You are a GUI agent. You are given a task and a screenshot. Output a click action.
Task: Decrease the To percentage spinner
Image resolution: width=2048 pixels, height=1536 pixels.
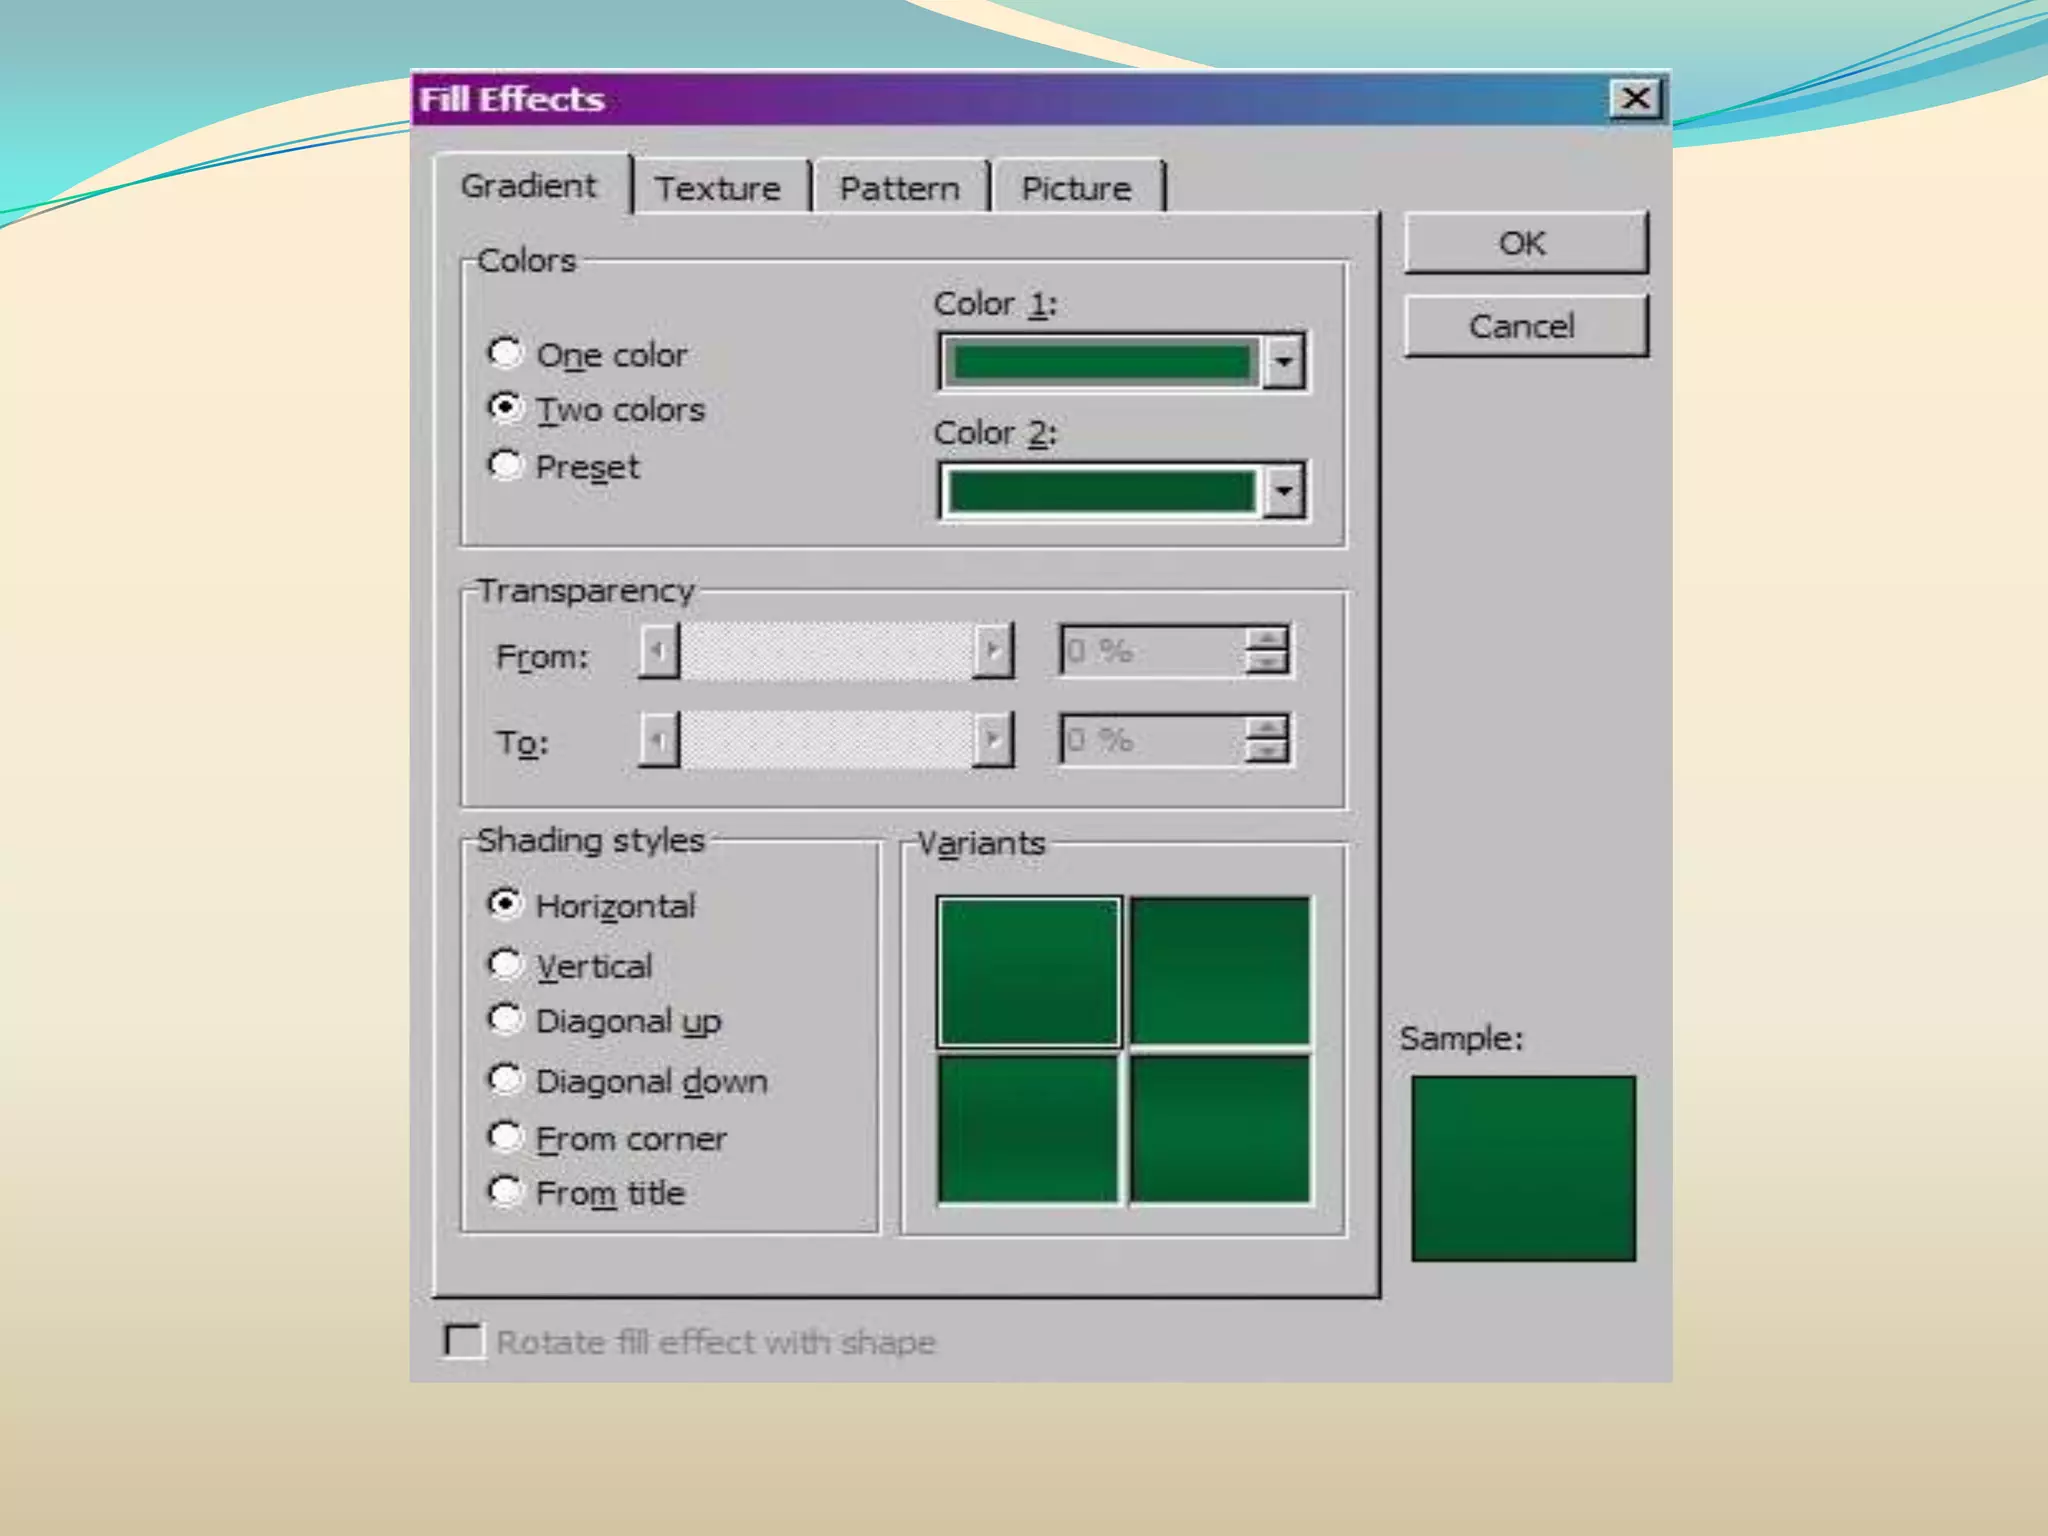tap(1267, 751)
